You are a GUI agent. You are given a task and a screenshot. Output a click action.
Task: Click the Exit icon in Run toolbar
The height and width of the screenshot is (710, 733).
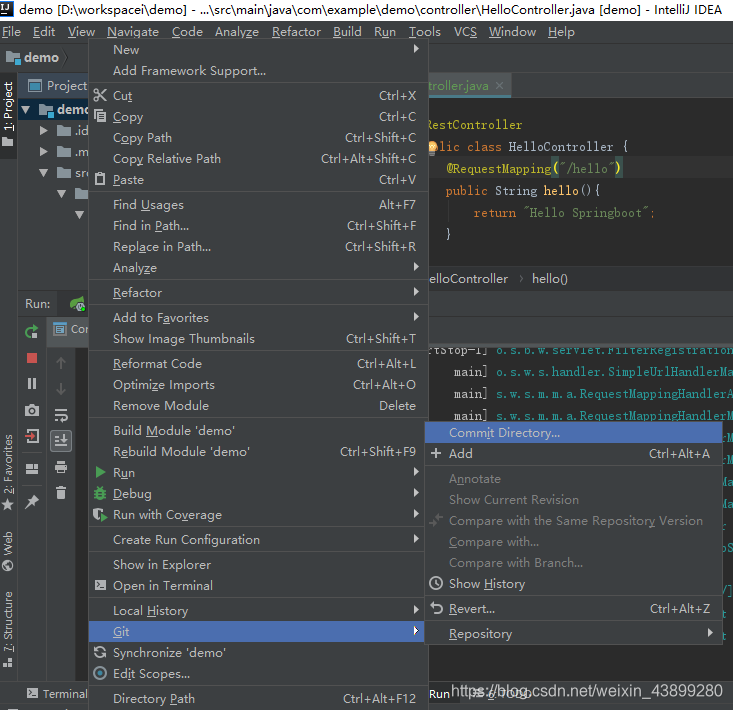pyautogui.click(x=32, y=436)
